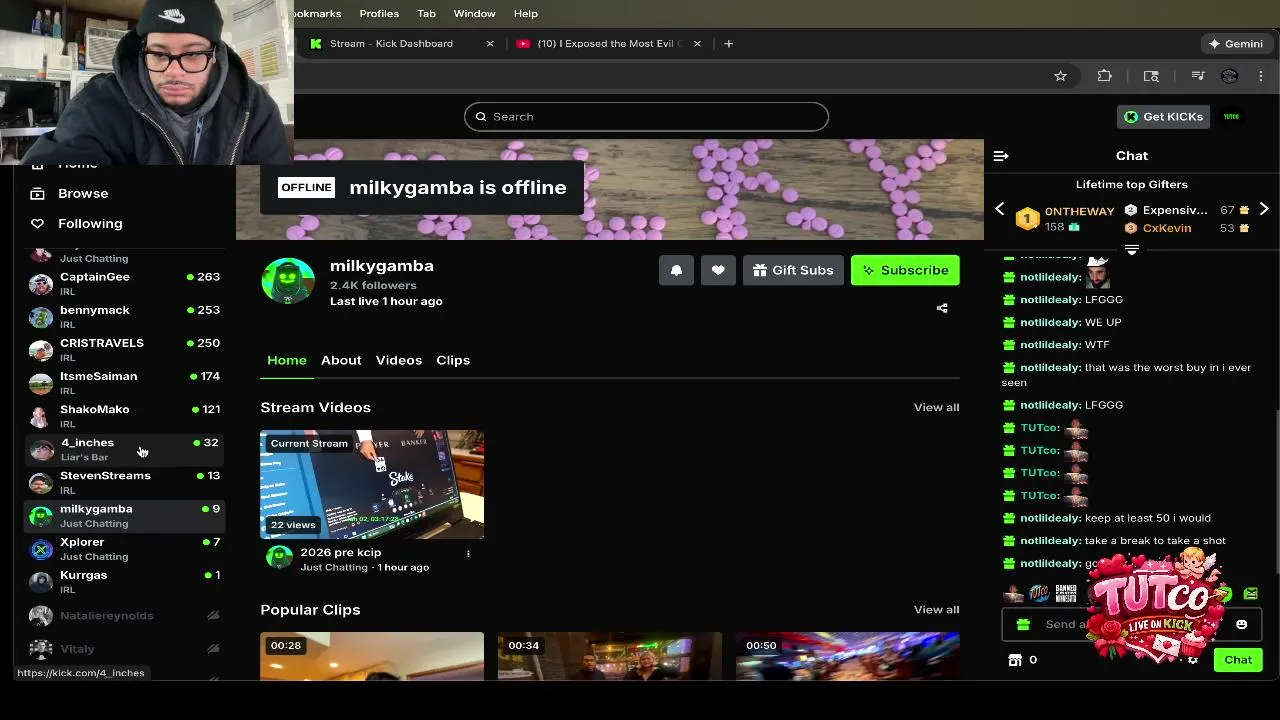Open 4_inches channel in sidebar
1280x720 pixels.
coord(124,449)
